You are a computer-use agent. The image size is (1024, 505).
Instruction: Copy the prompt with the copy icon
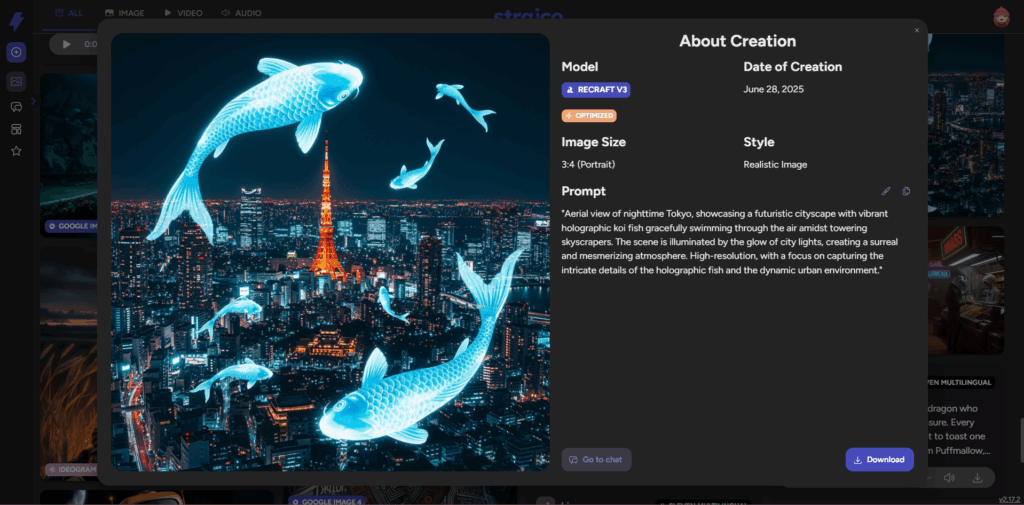(x=906, y=191)
